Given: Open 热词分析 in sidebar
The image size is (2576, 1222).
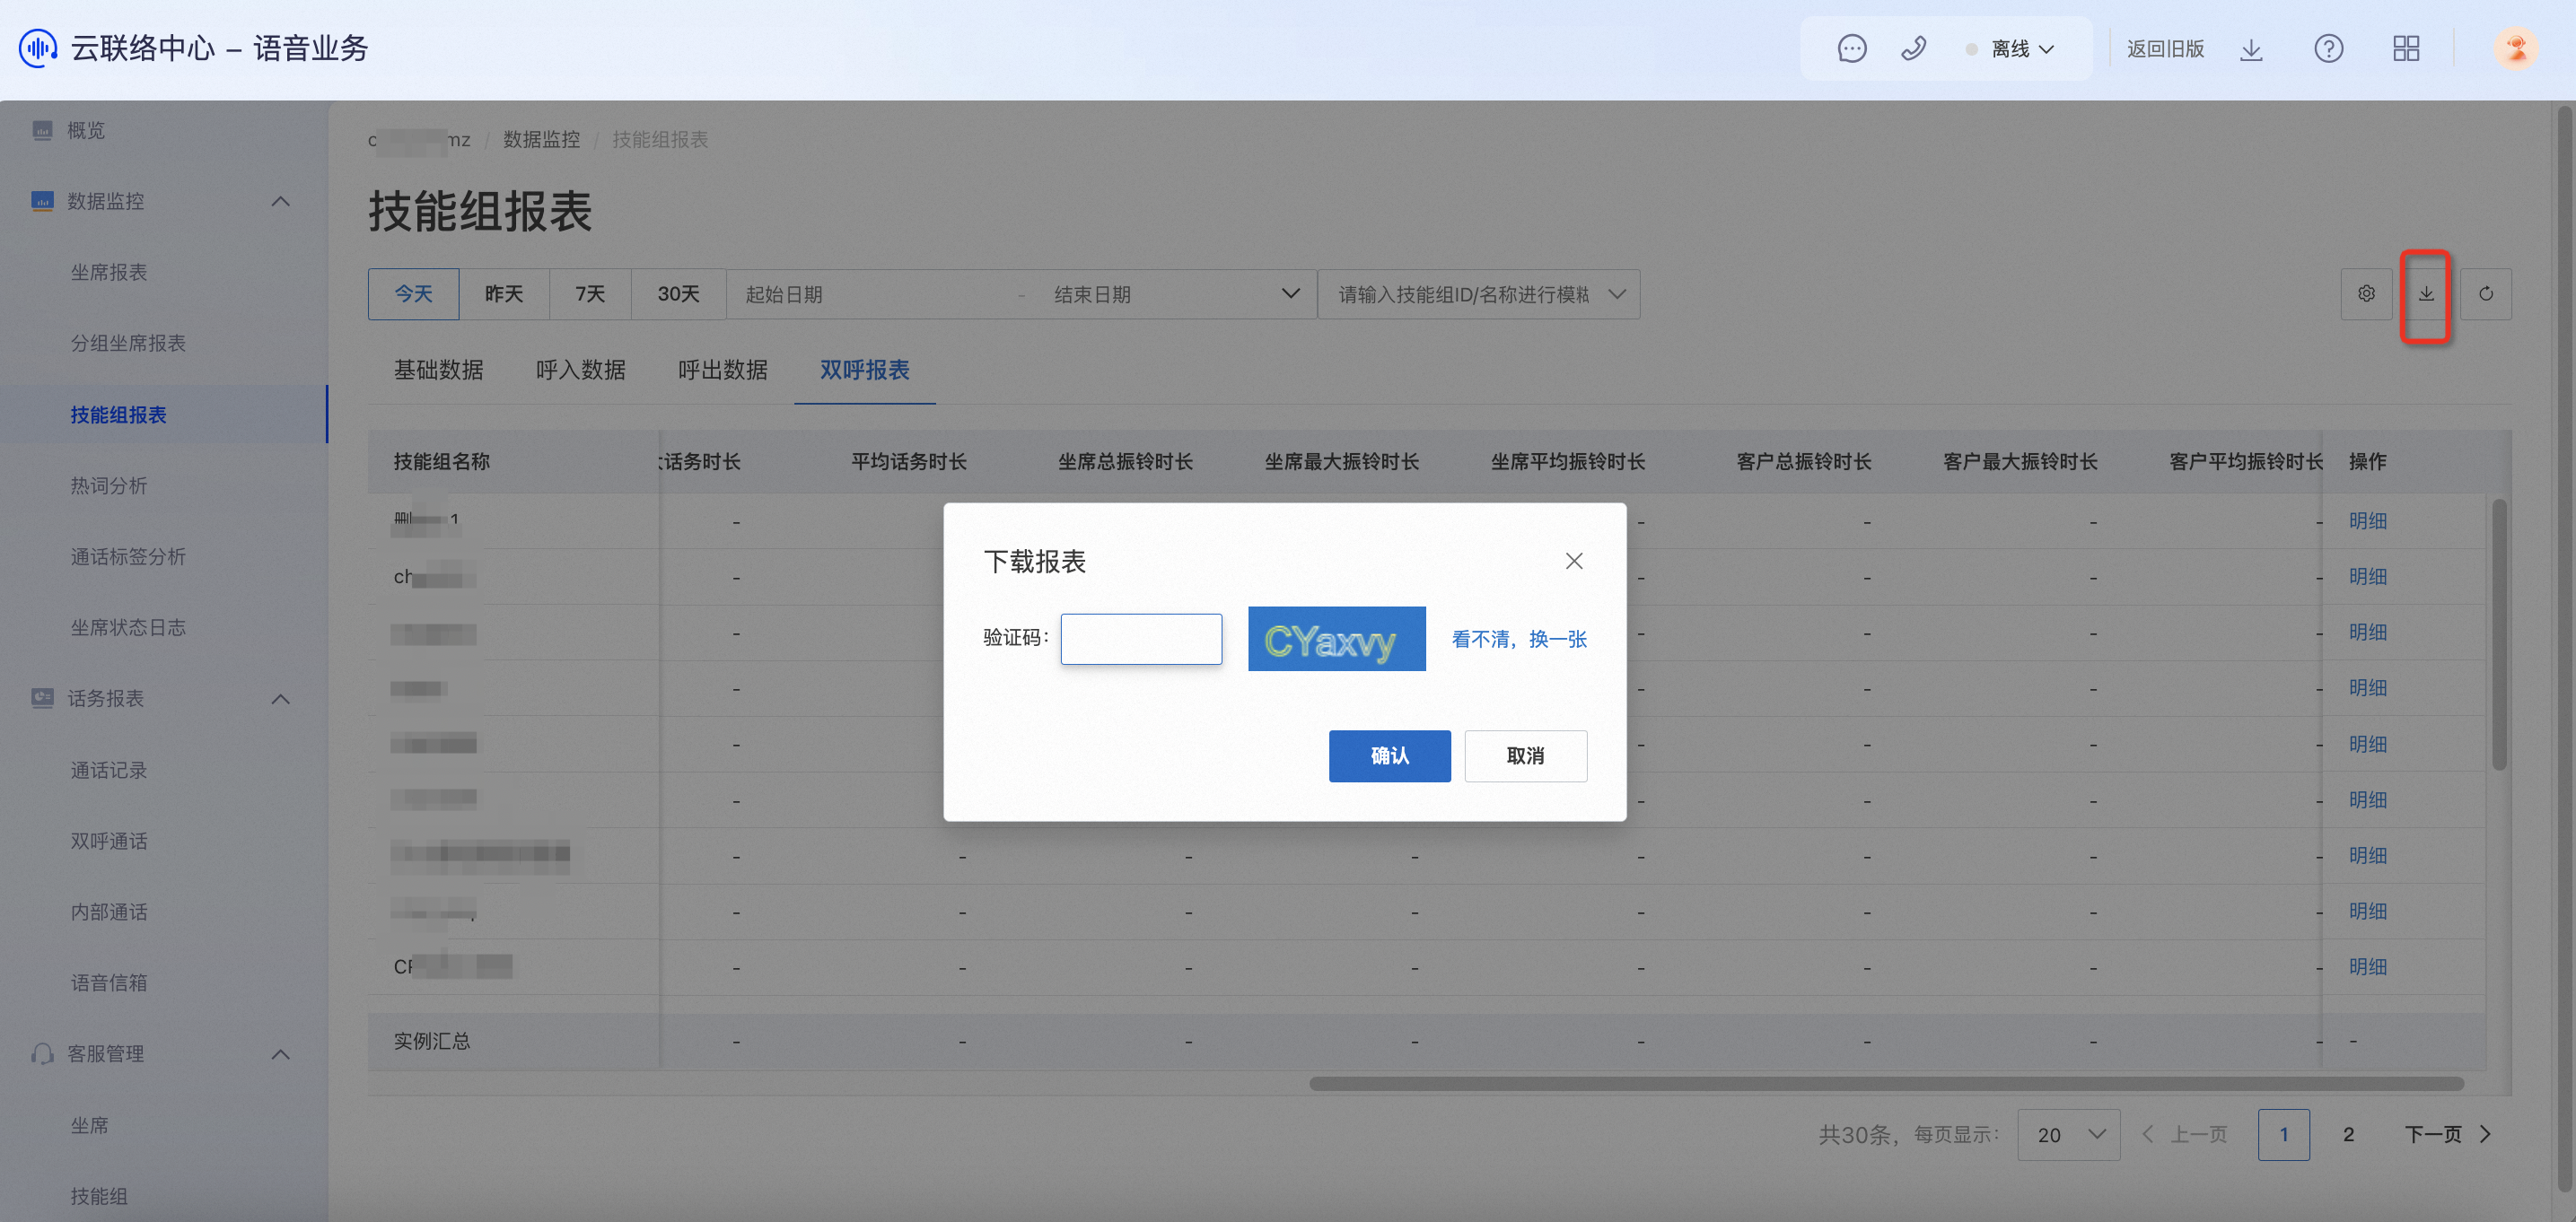Looking at the screenshot, I should point(109,485).
